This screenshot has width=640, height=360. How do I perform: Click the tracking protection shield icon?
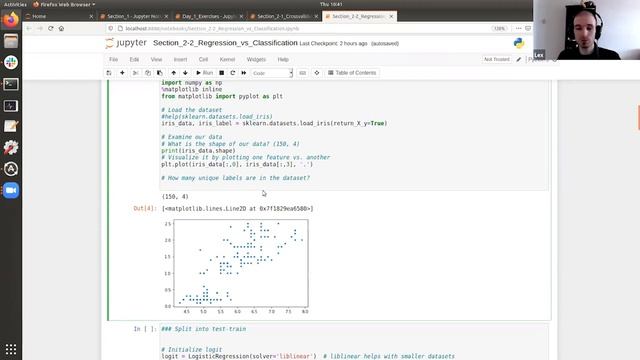pyautogui.click(x=111, y=29)
